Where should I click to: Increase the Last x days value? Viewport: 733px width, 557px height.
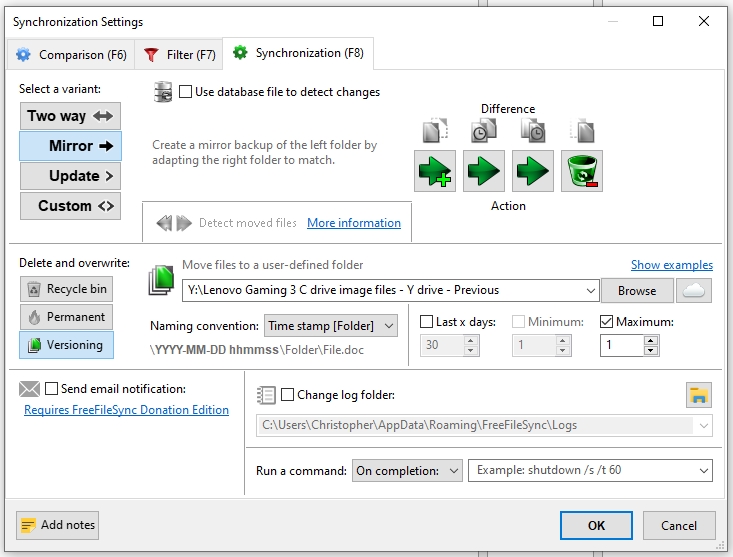point(471,340)
